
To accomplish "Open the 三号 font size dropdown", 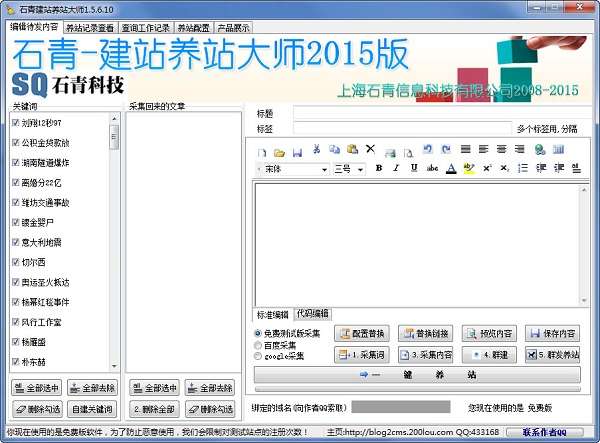I will tap(363, 169).
